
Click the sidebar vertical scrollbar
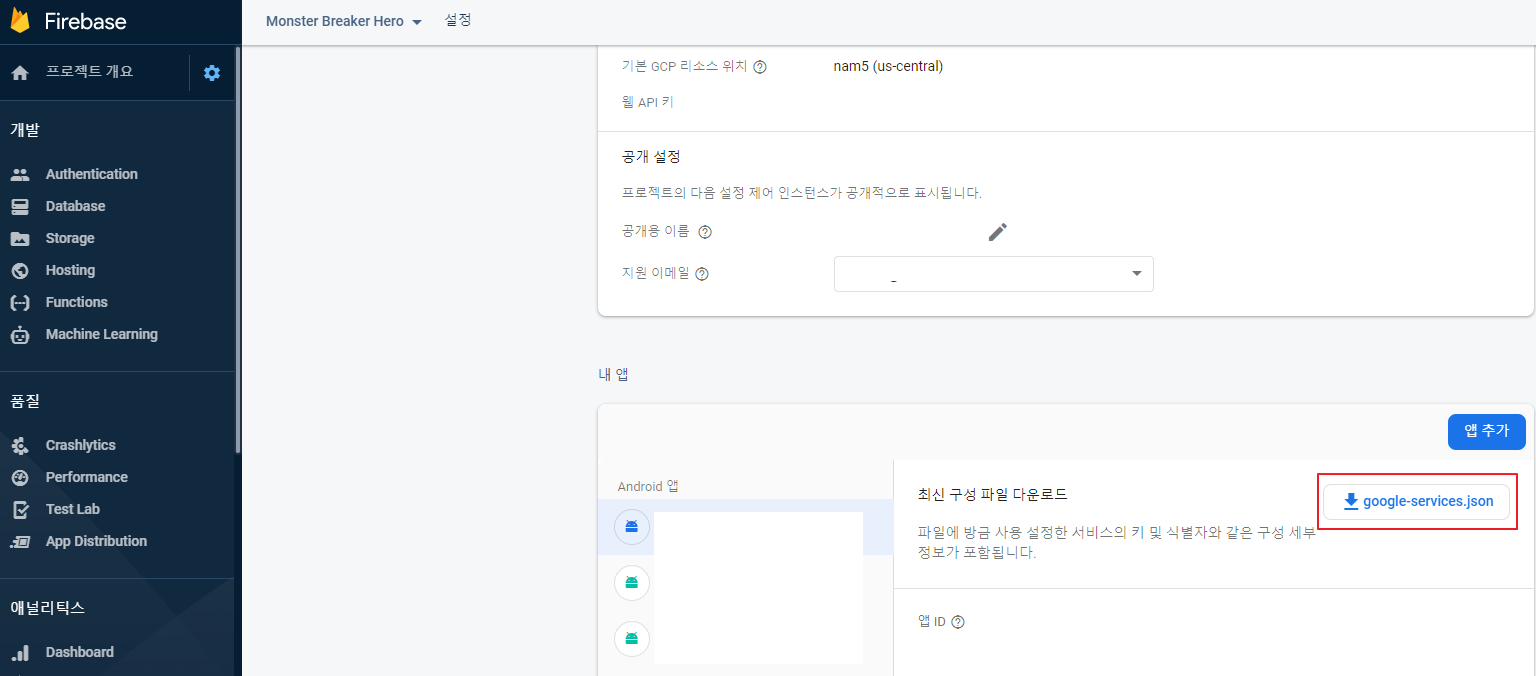(238, 250)
